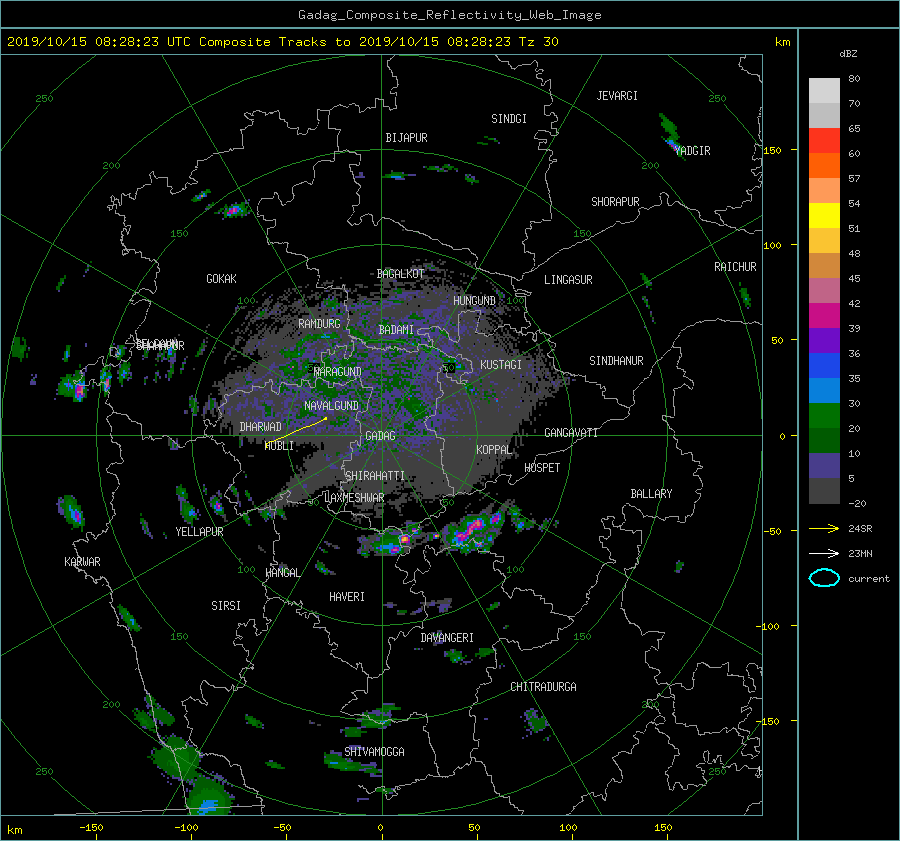Select the grey 80 dBZ color swatch
This screenshot has width=900, height=841.
point(824,91)
